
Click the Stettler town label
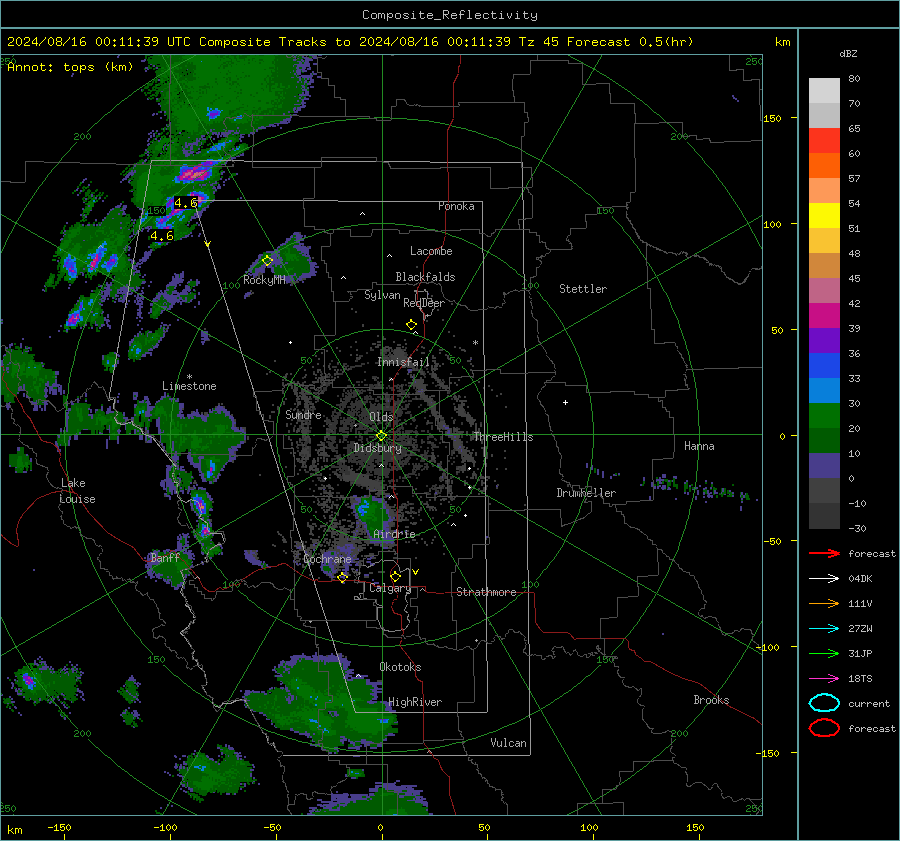pyautogui.click(x=583, y=289)
